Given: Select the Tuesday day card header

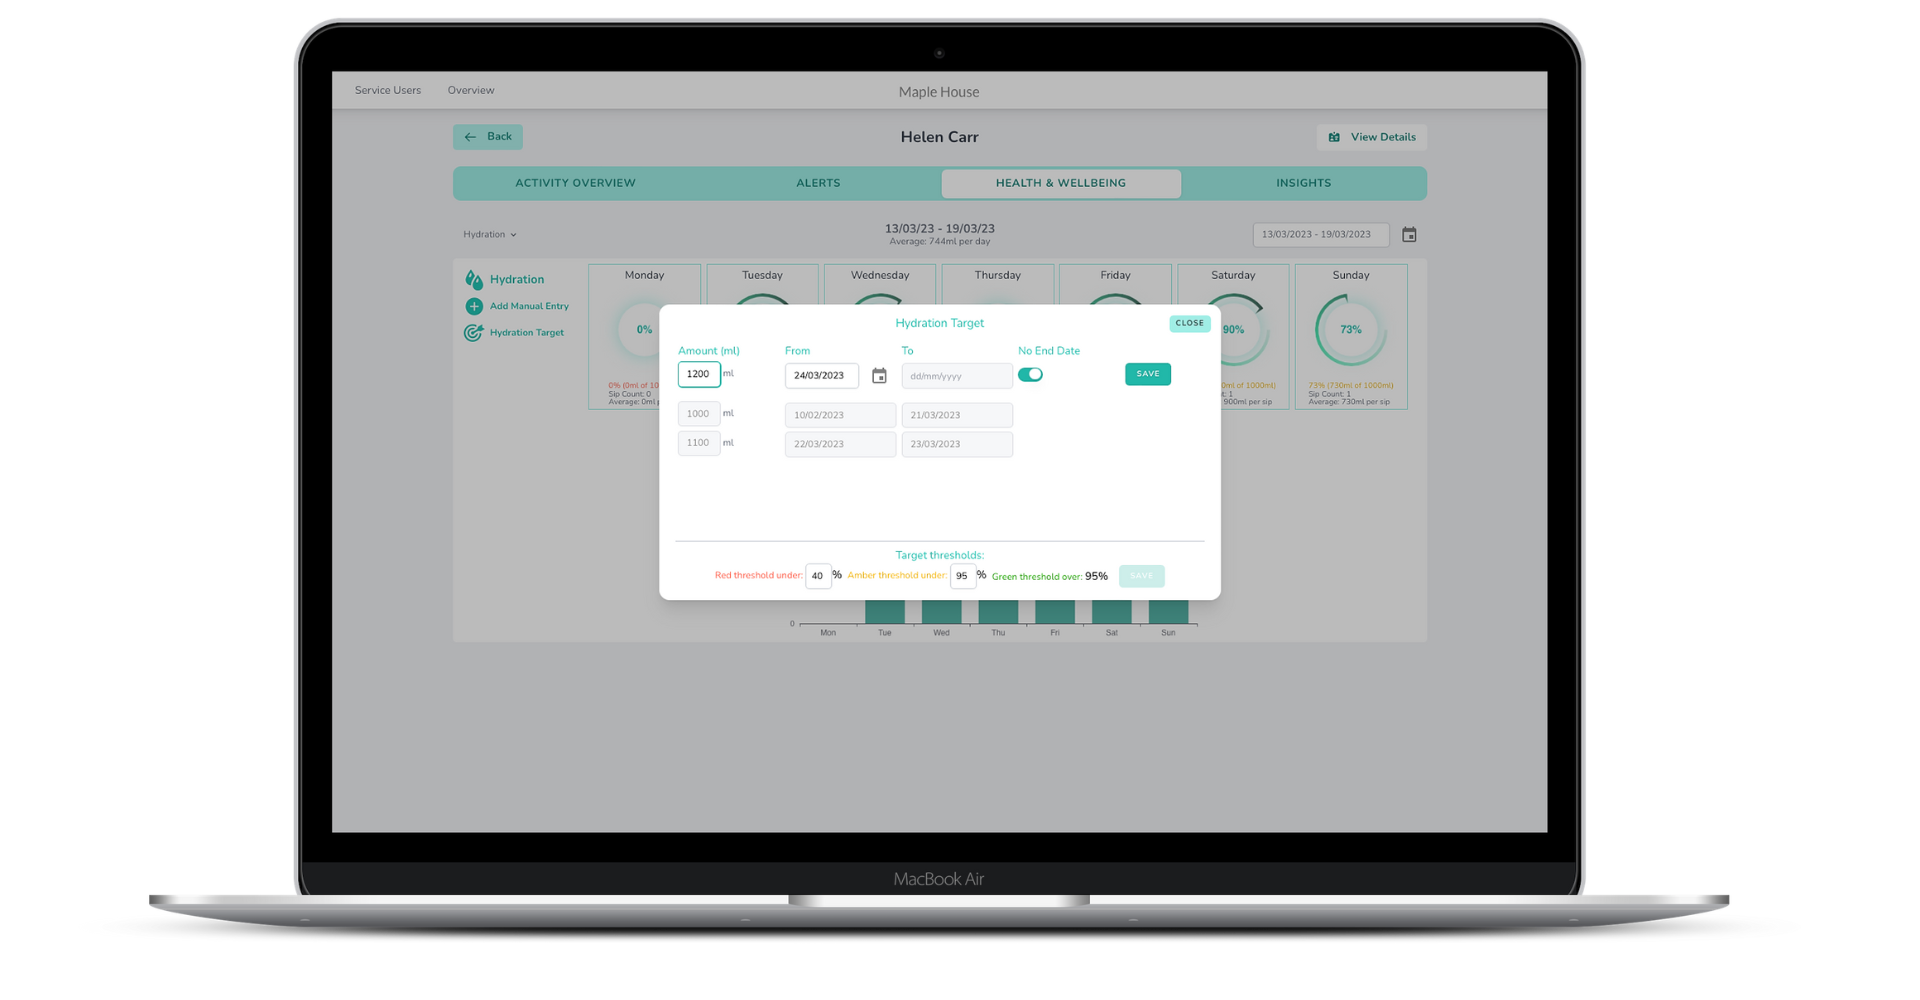Looking at the screenshot, I should tap(762, 275).
